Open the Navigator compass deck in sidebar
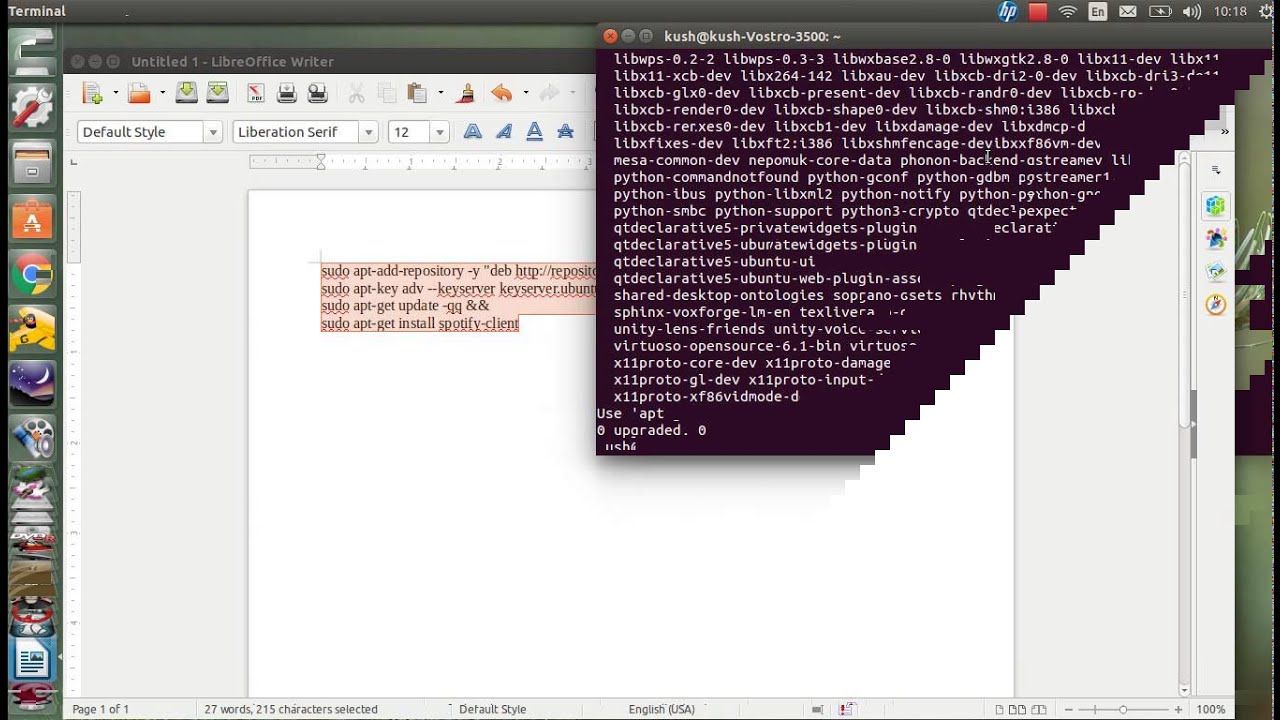The width and height of the screenshot is (1280, 720). point(1216,304)
